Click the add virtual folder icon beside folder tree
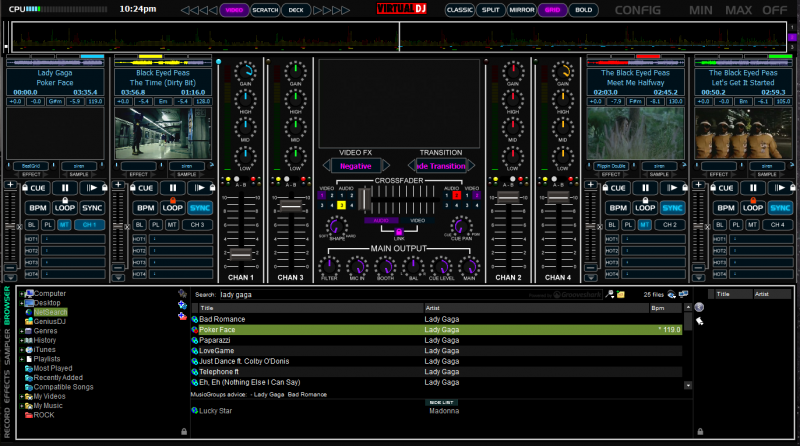 (x=182, y=305)
